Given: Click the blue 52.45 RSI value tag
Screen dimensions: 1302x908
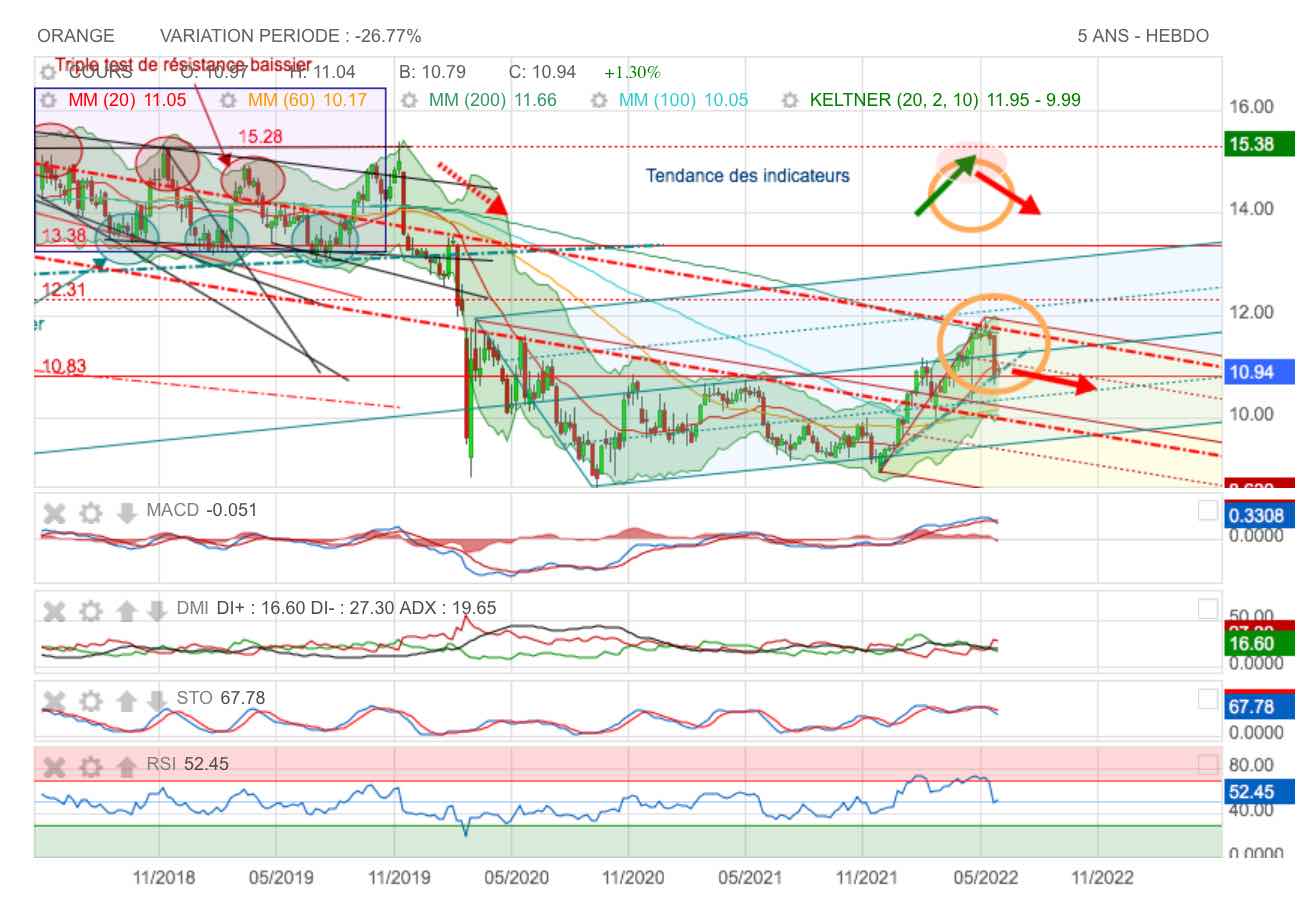Looking at the screenshot, I should click(x=1259, y=792).
